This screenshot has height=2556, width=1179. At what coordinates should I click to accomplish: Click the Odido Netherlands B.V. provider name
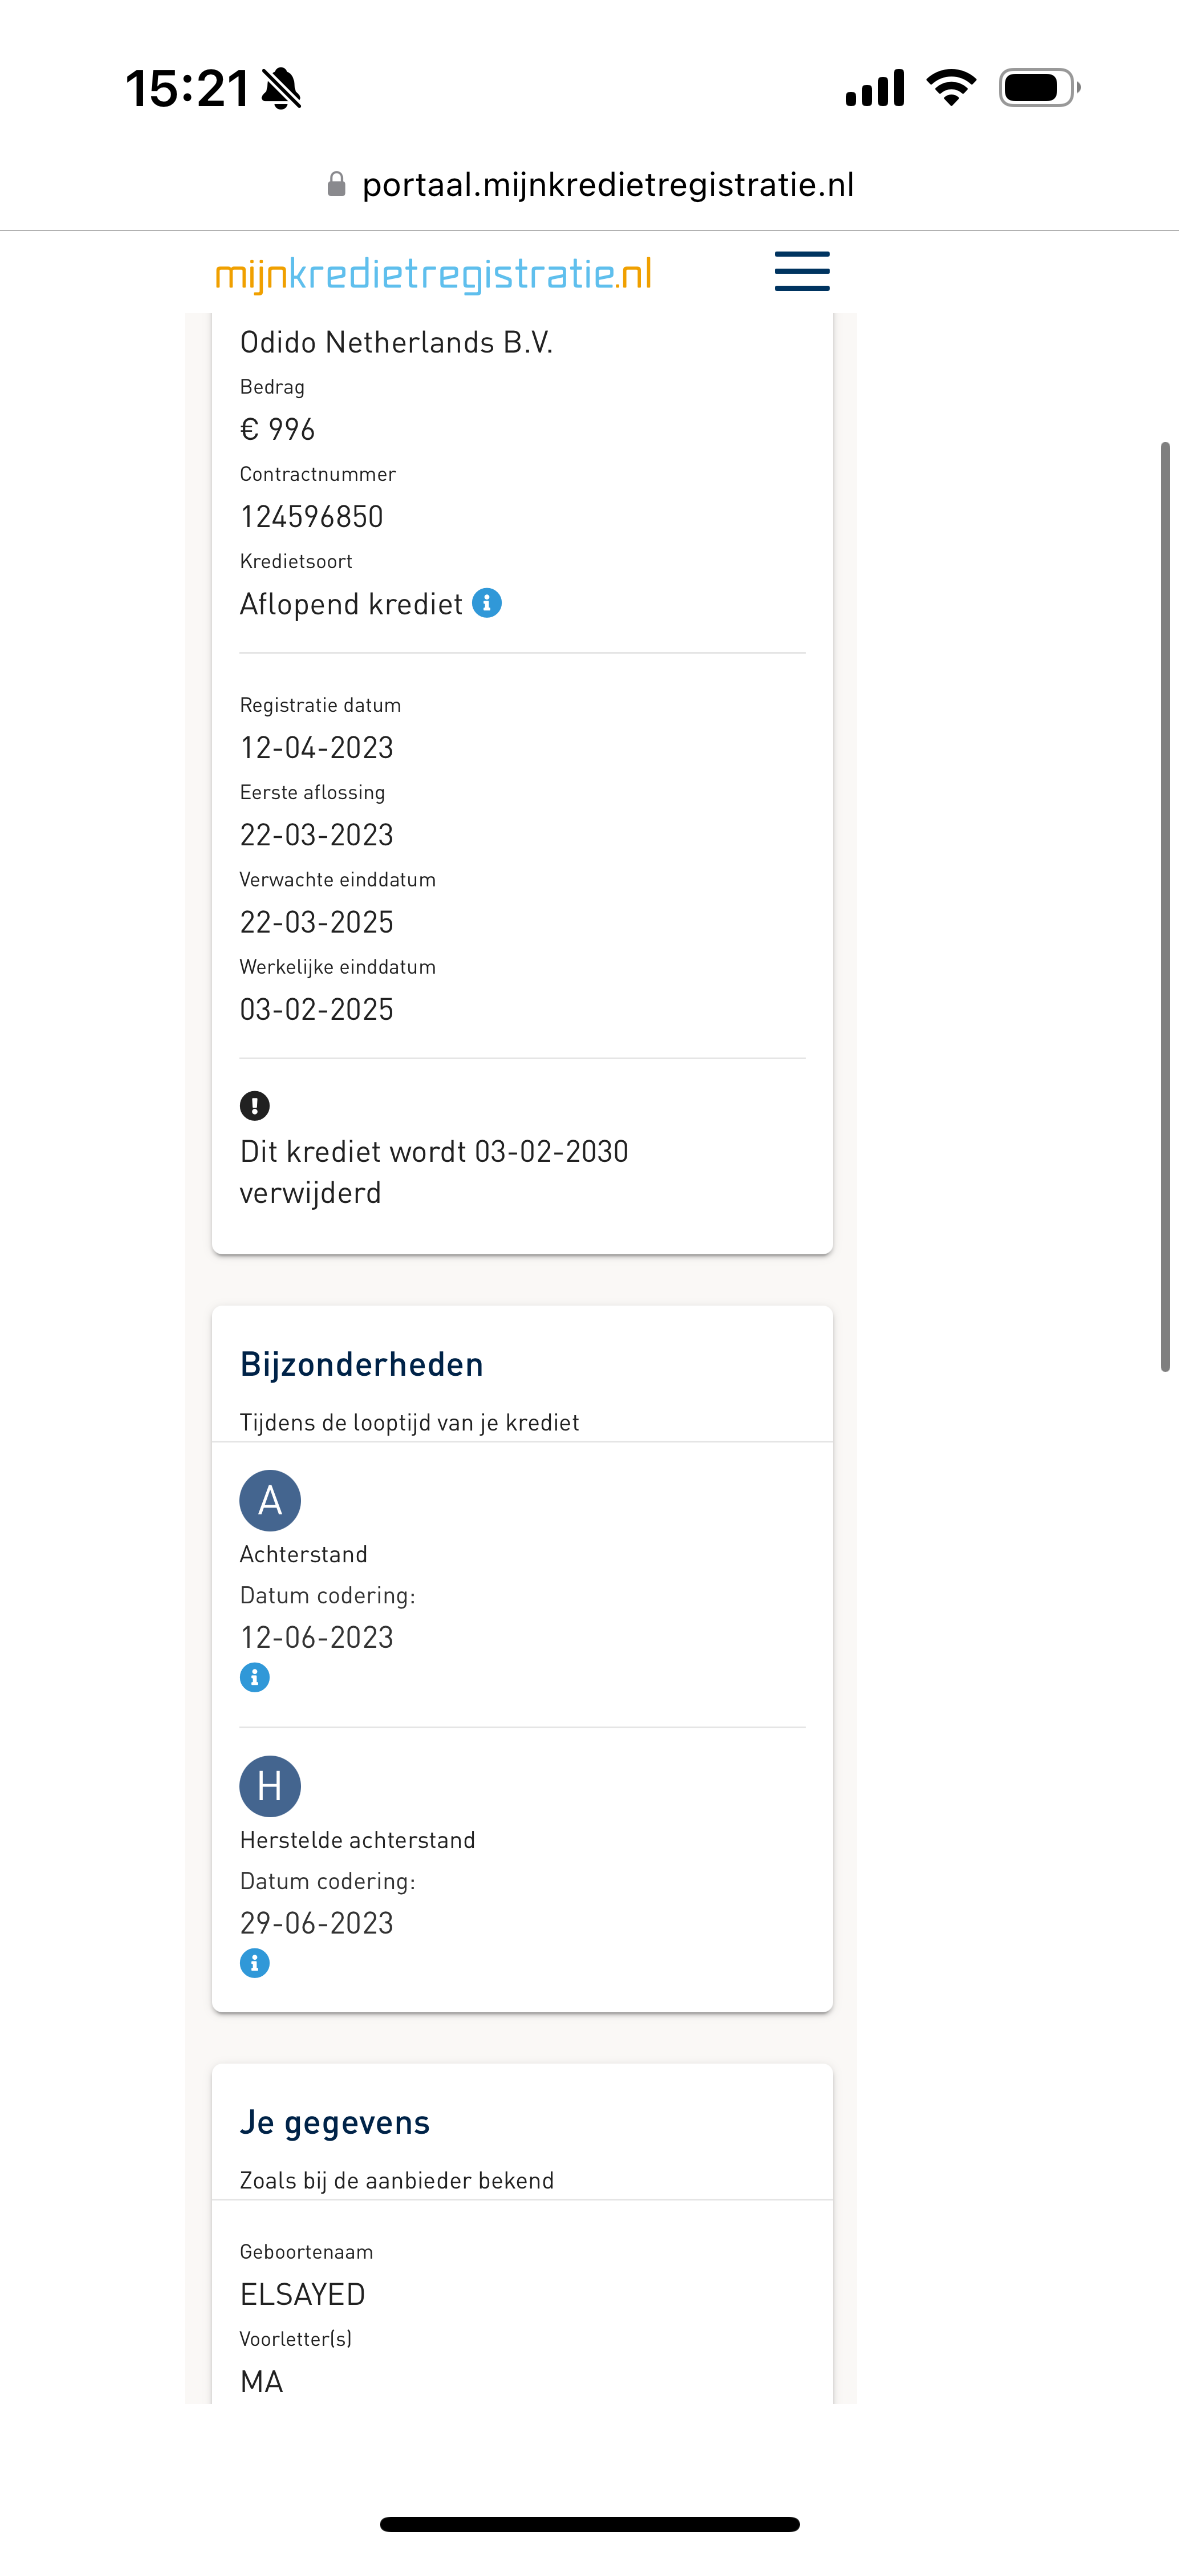(397, 342)
